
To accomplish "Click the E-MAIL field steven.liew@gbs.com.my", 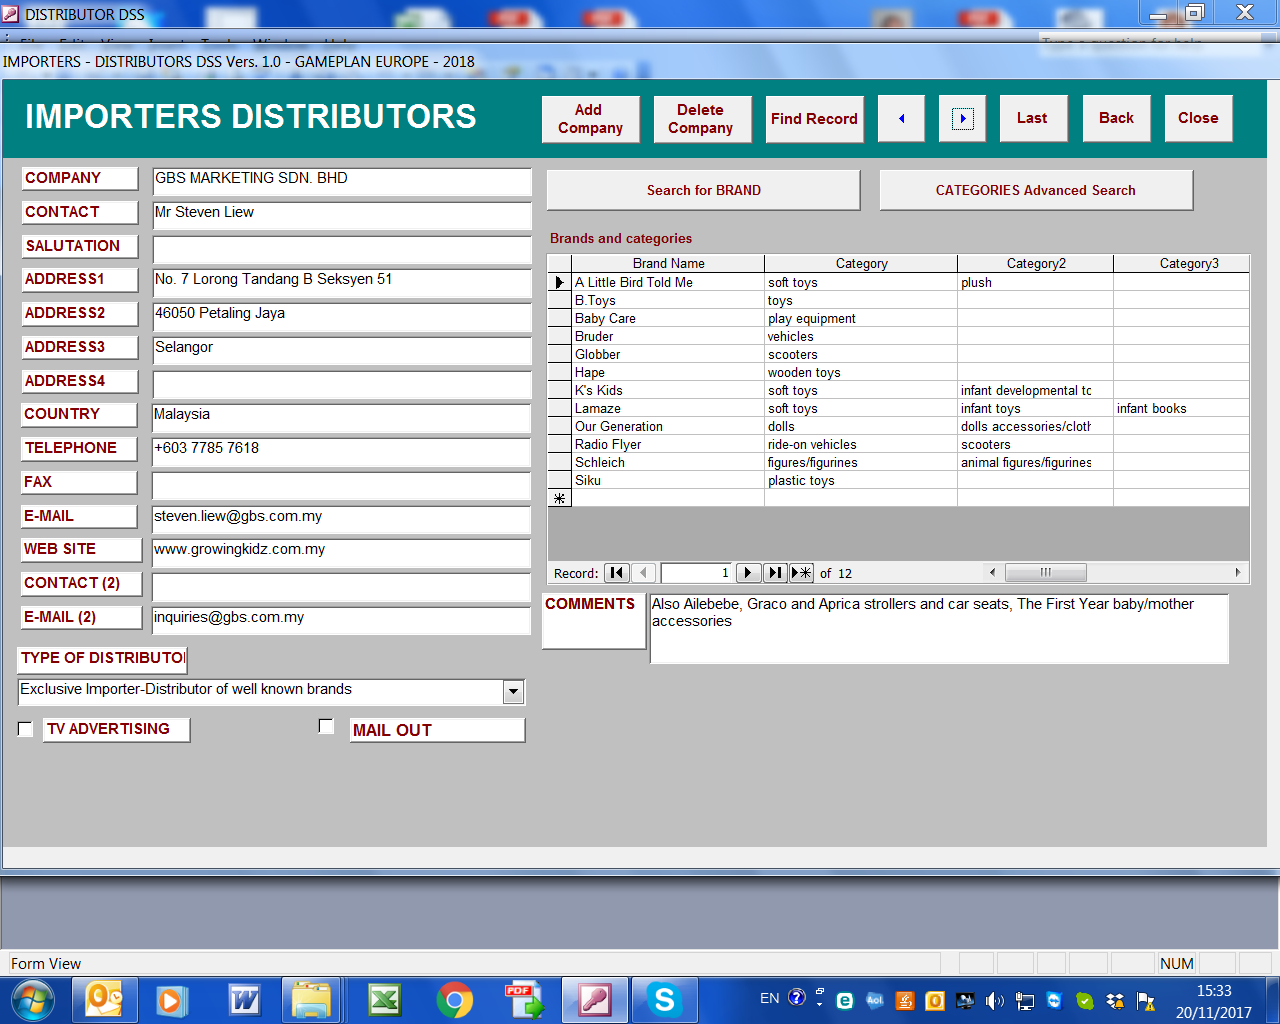I will click(341, 519).
